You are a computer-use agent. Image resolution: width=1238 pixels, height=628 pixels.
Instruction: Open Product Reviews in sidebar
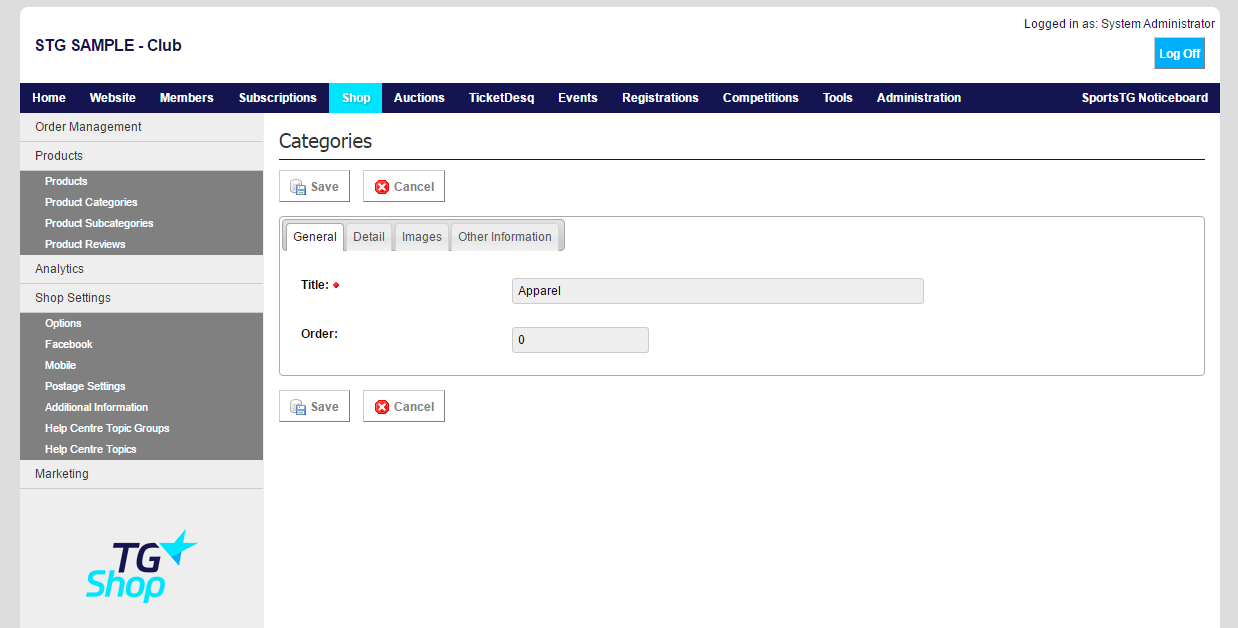(x=85, y=244)
